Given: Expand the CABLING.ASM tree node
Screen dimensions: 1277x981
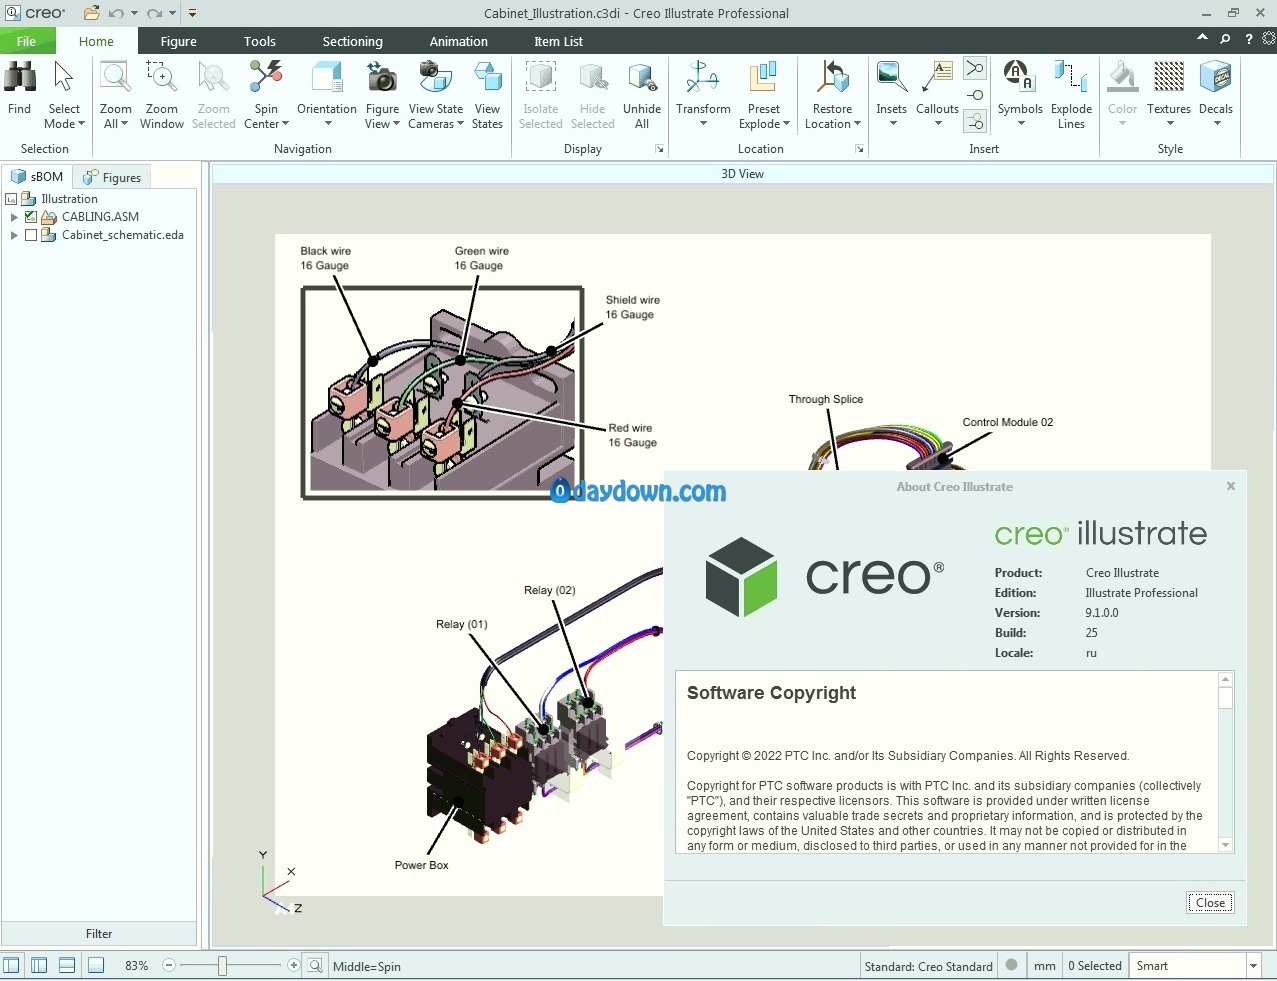Looking at the screenshot, I should tap(14, 217).
